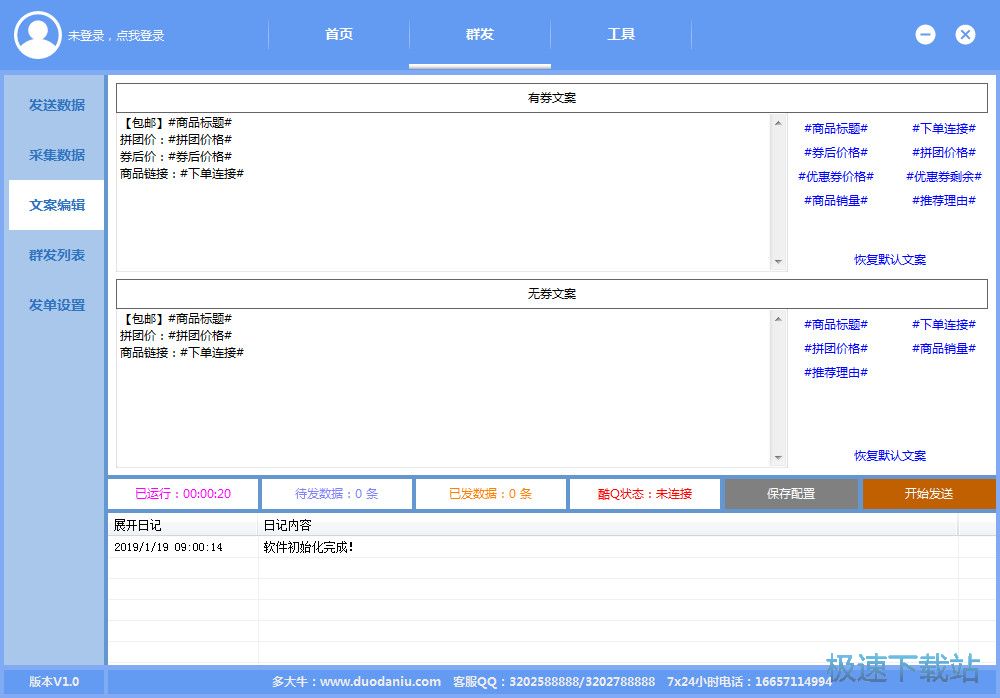Click the orange 开始发送 button
The image size is (1000, 698).
coord(928,494)
